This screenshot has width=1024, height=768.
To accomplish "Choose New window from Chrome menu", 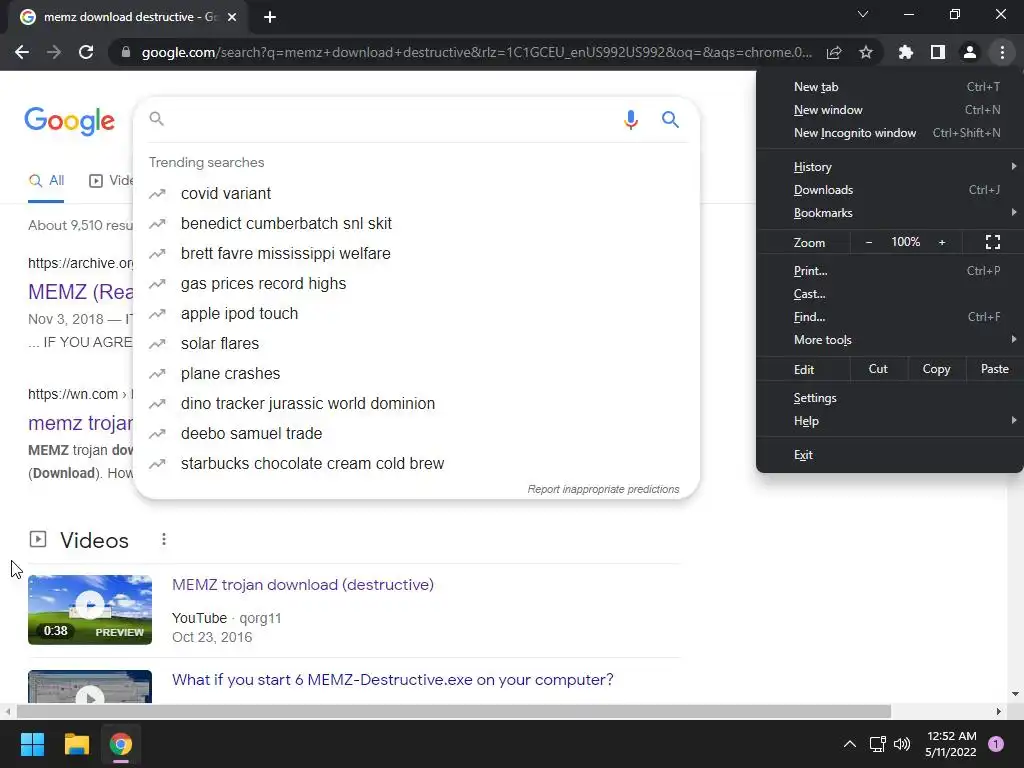I will click(889, 110).
